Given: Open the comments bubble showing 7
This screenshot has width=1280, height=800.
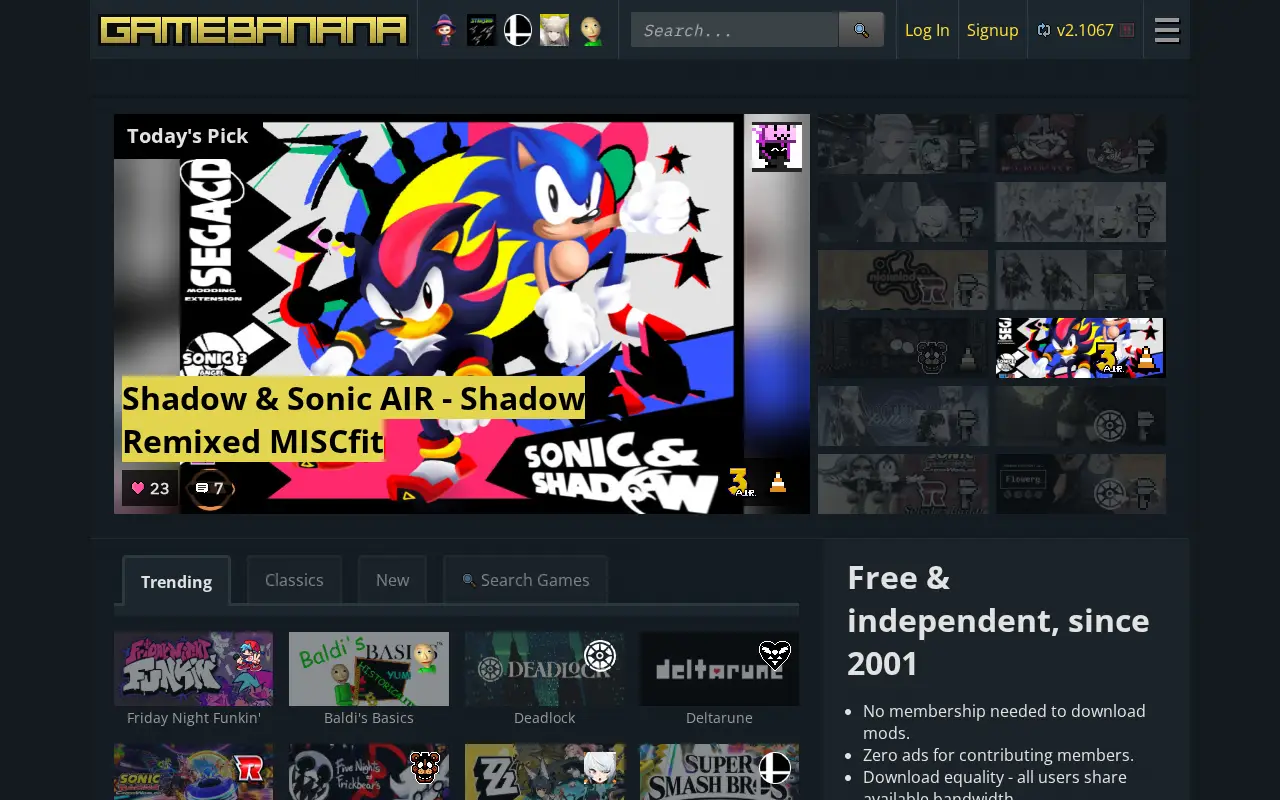Looking at the screenshot, I should click(x=210, y=488).
